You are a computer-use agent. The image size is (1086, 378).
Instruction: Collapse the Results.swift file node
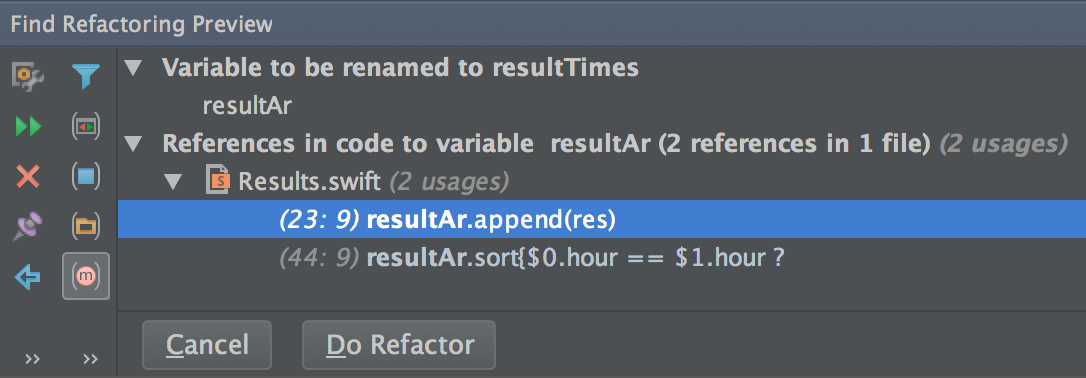pyautogui.click(x=173, y=182)
